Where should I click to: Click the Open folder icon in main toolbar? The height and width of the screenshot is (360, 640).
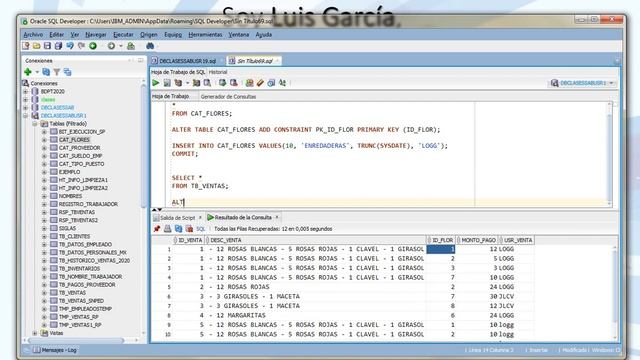pos(37,46)
